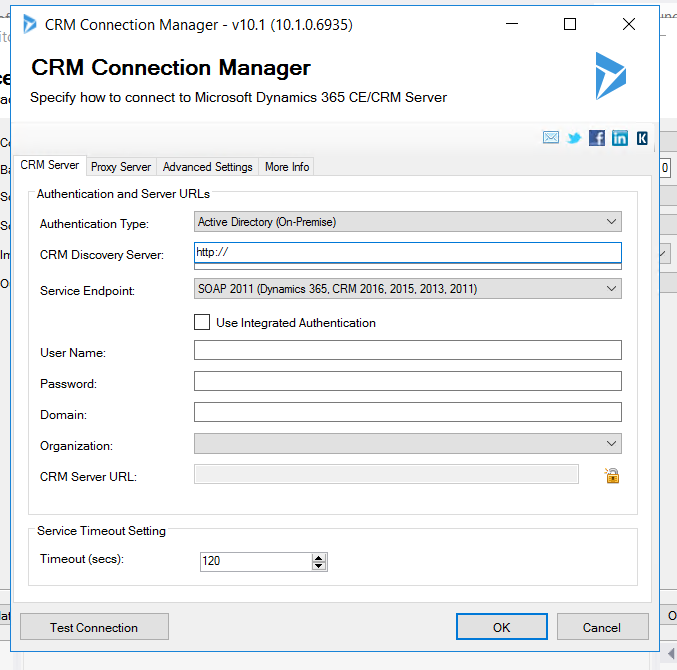Click the lock icon beside CRM Server URL

tap(612, 475)
